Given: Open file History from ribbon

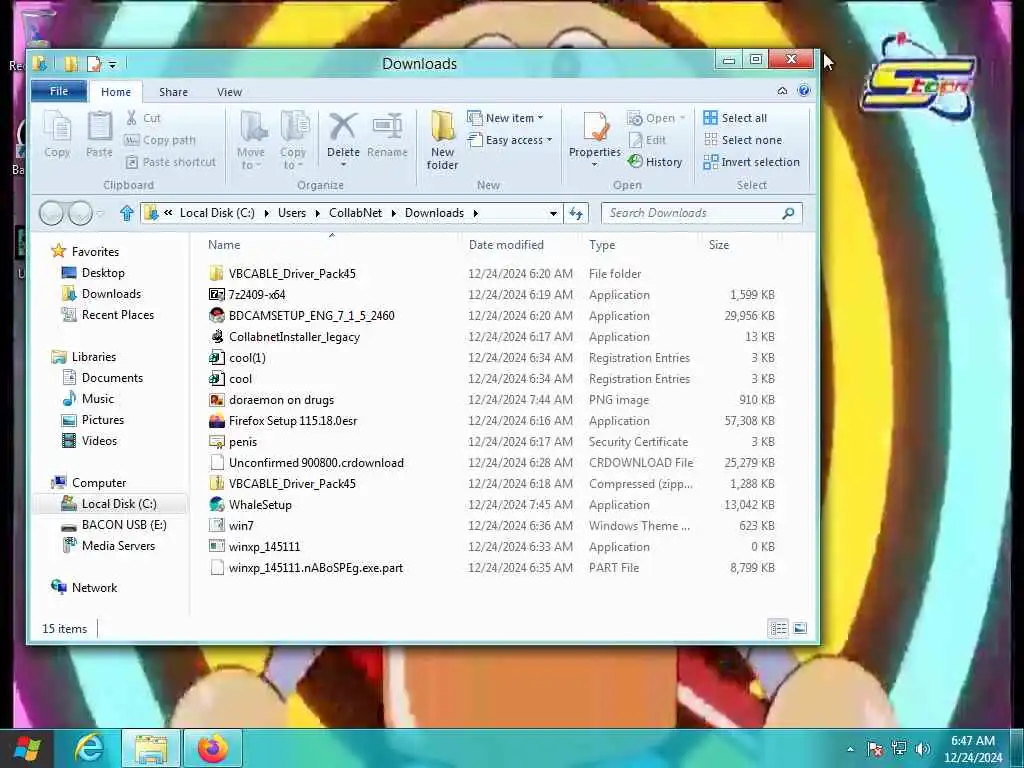Looking at the screenshot, I should (654, 162).
